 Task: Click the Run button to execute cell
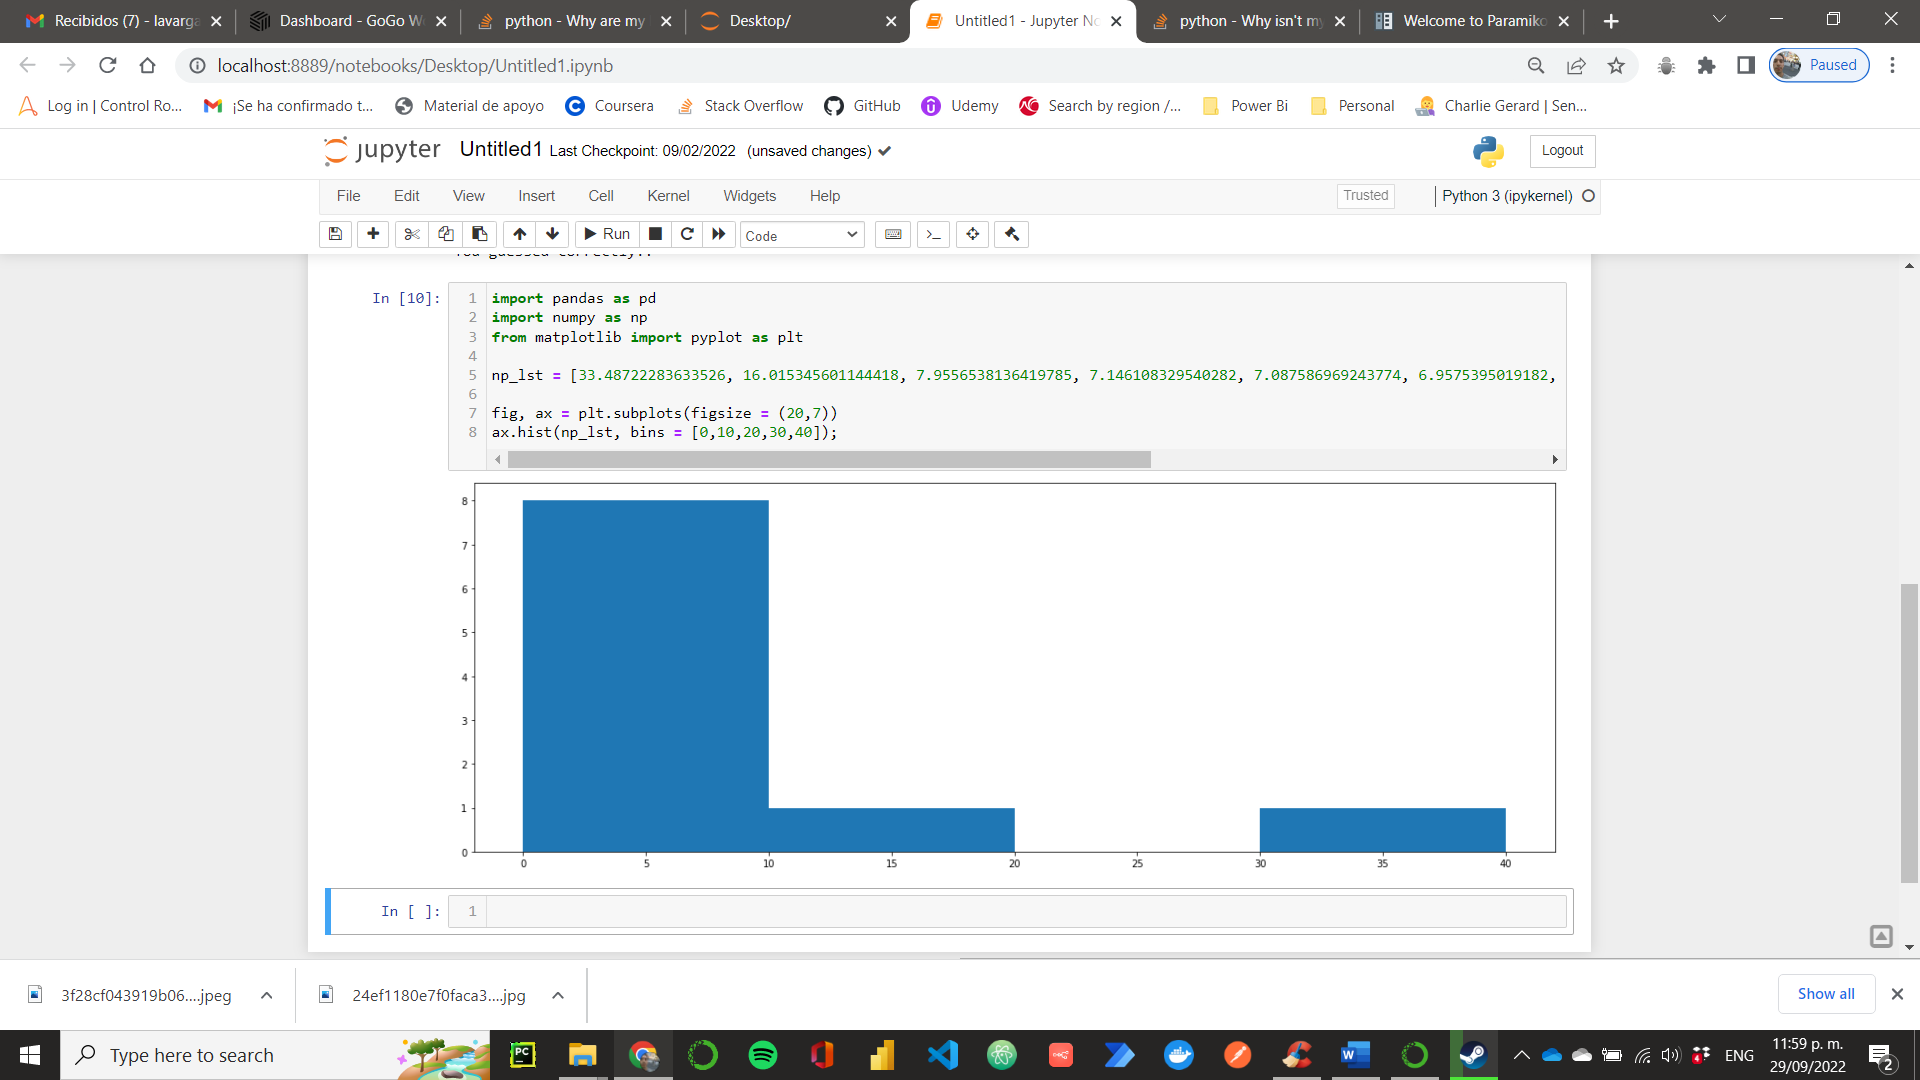pyautogui.click(x=607, y=235)
